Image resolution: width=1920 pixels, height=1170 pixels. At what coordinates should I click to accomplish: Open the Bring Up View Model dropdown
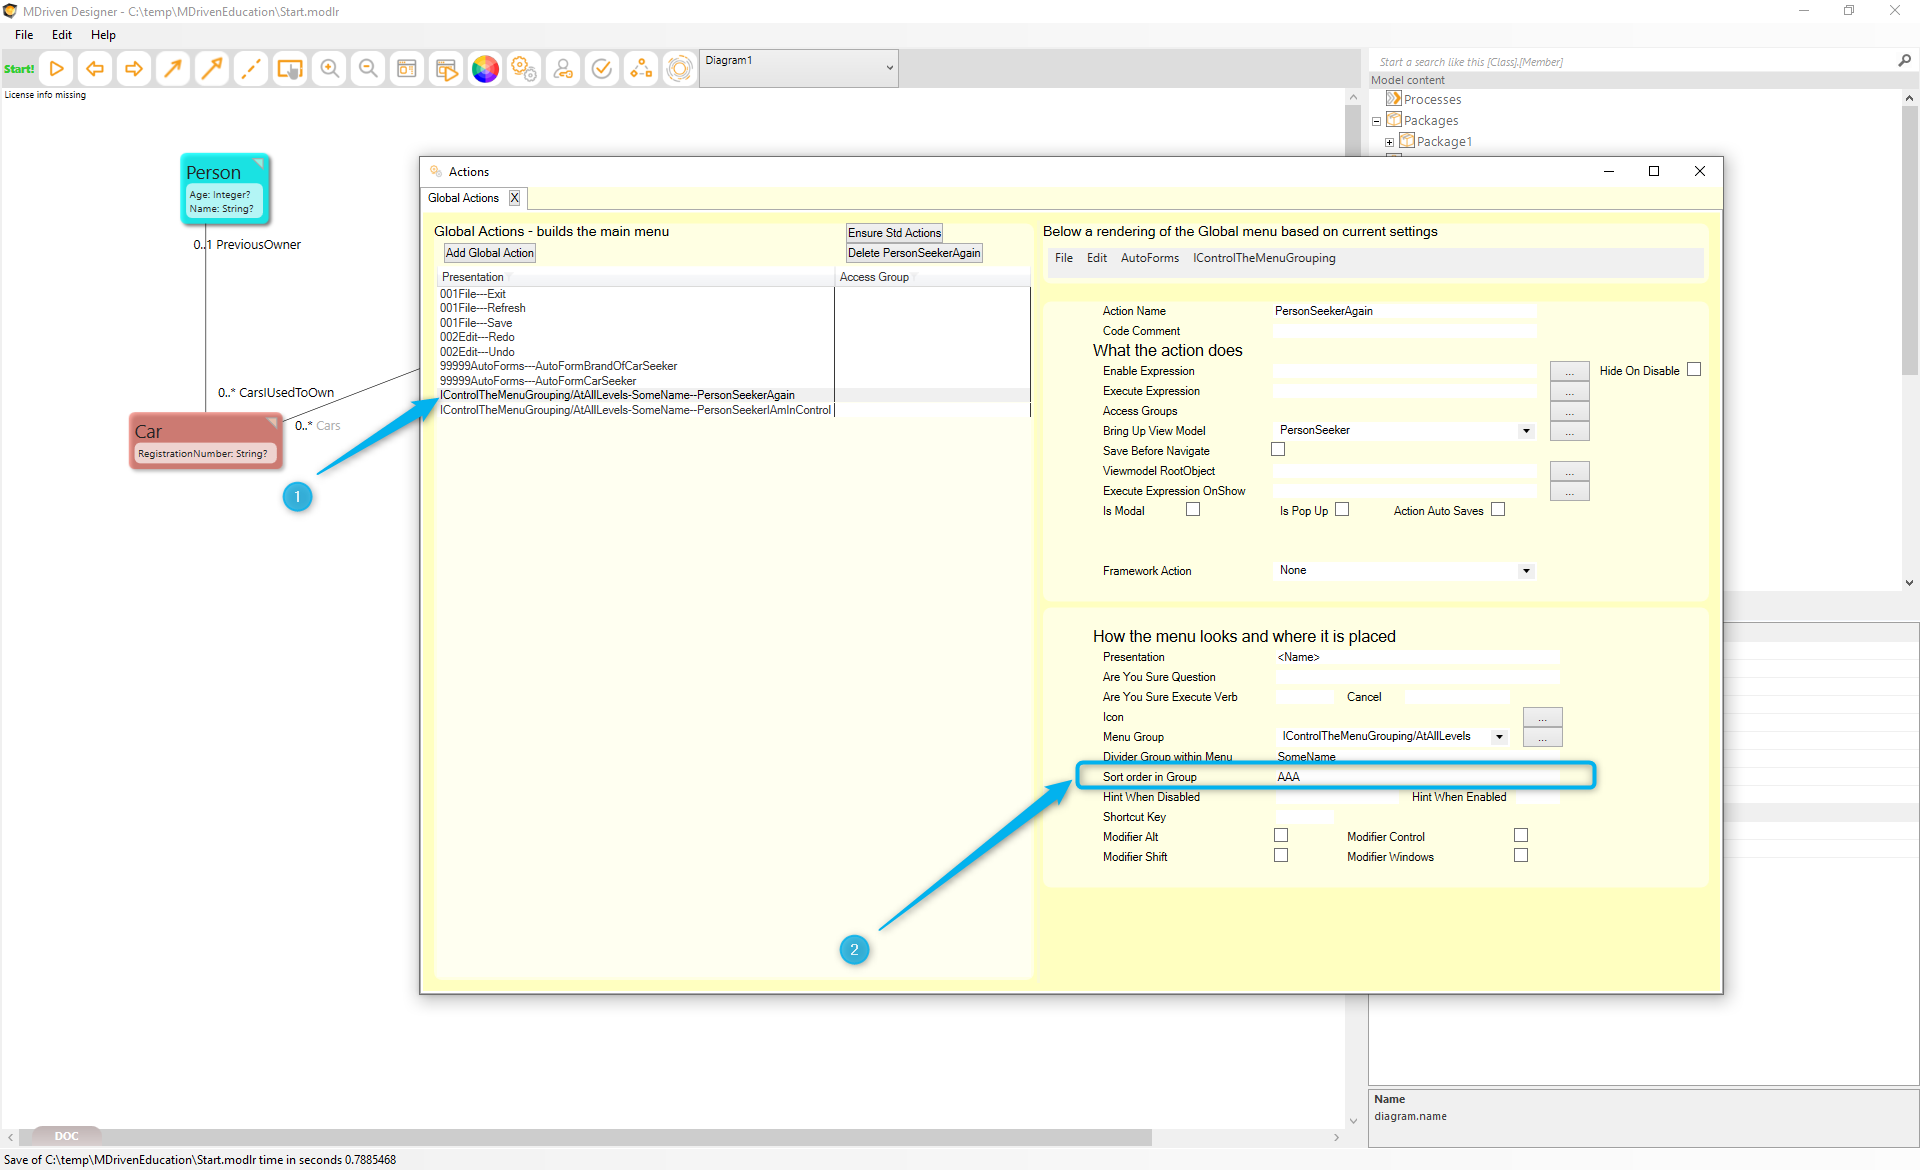pyautogui.click(x=1526, y=431)
